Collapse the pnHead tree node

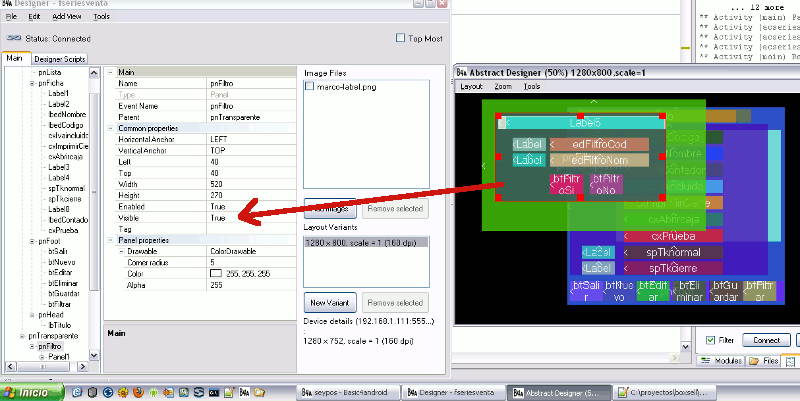32,315
